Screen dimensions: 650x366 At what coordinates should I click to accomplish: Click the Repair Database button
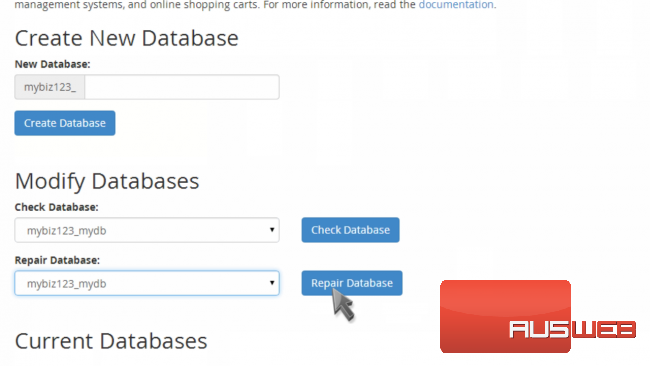pyautogui.click(x=352, y=283)
